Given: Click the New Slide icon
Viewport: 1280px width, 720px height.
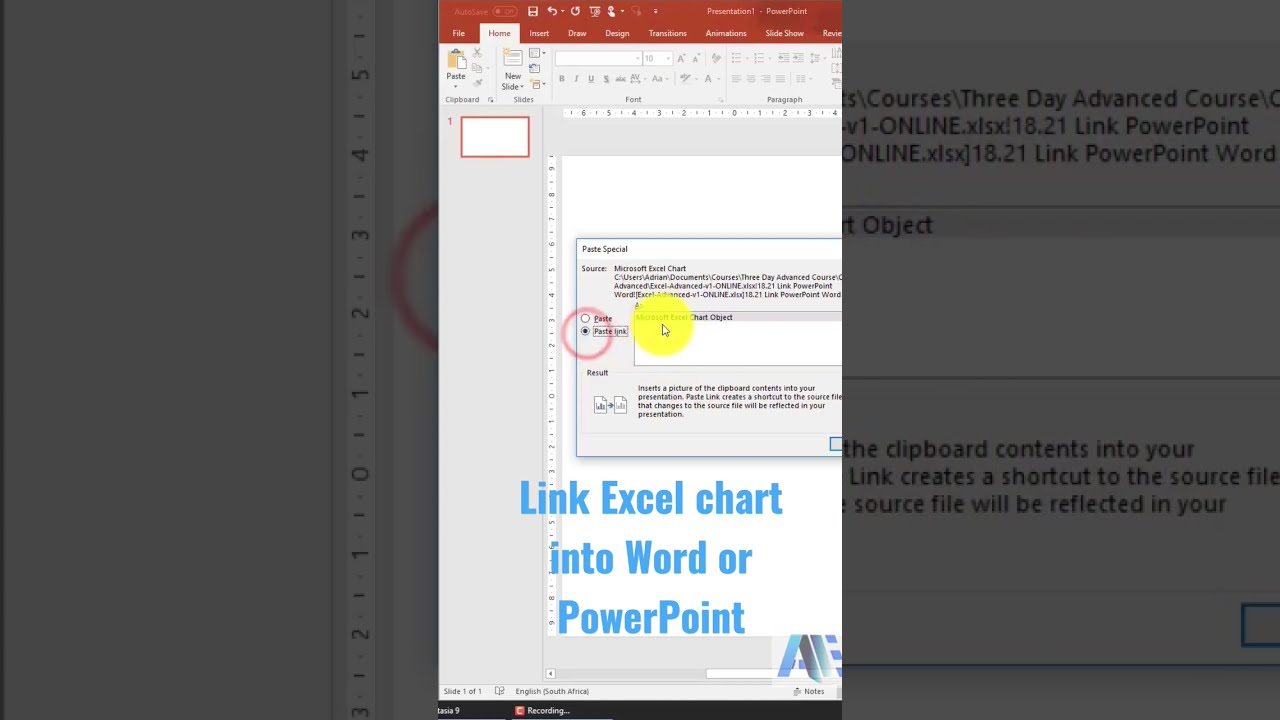Looking at the screenshot, I should (513, 57).
